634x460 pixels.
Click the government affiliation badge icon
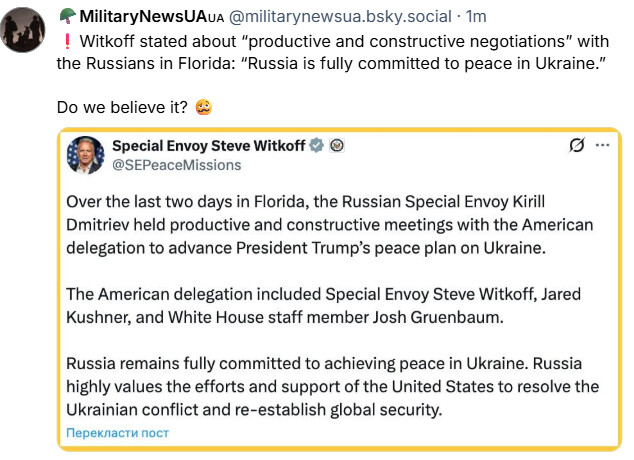[337, 146]
